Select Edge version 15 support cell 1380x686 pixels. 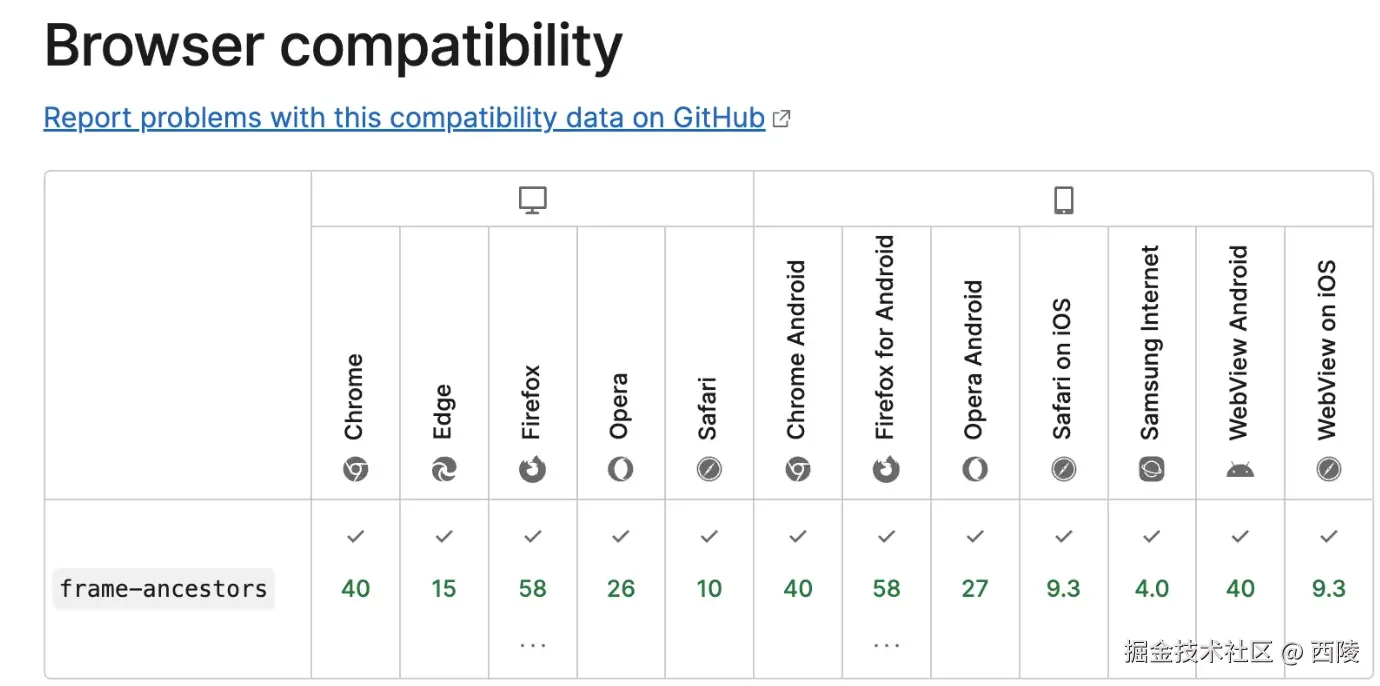444,588
